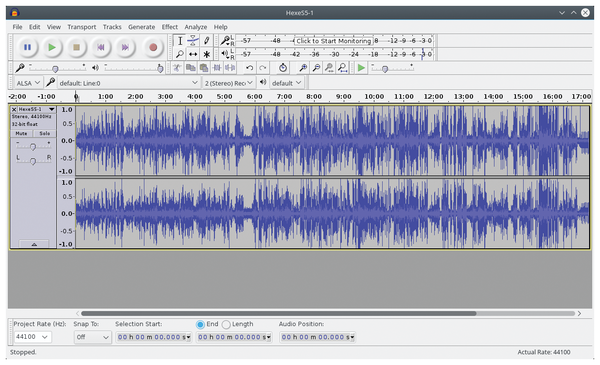The width and height of the screenshot is (600, 365).
Task: Open the Analyze menu
Action: coord(196,27)
